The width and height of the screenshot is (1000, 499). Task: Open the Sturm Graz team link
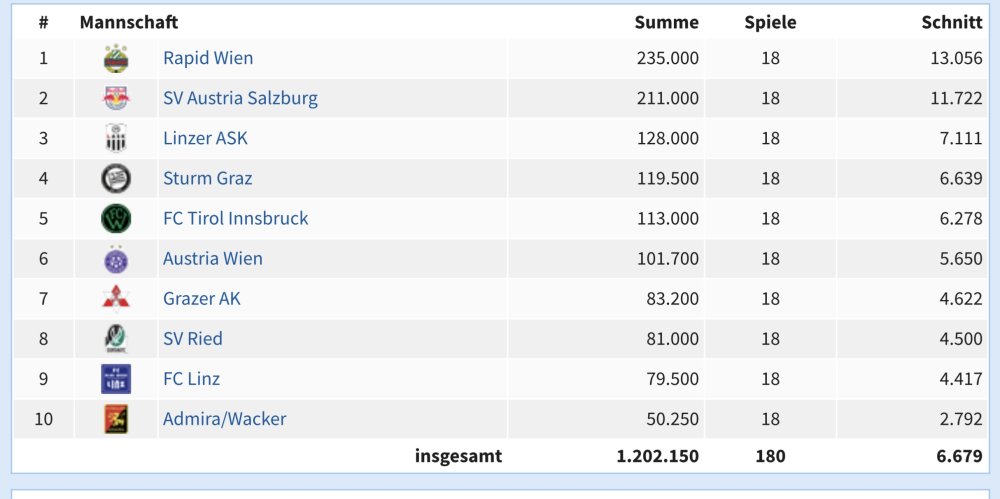point(207,178)
